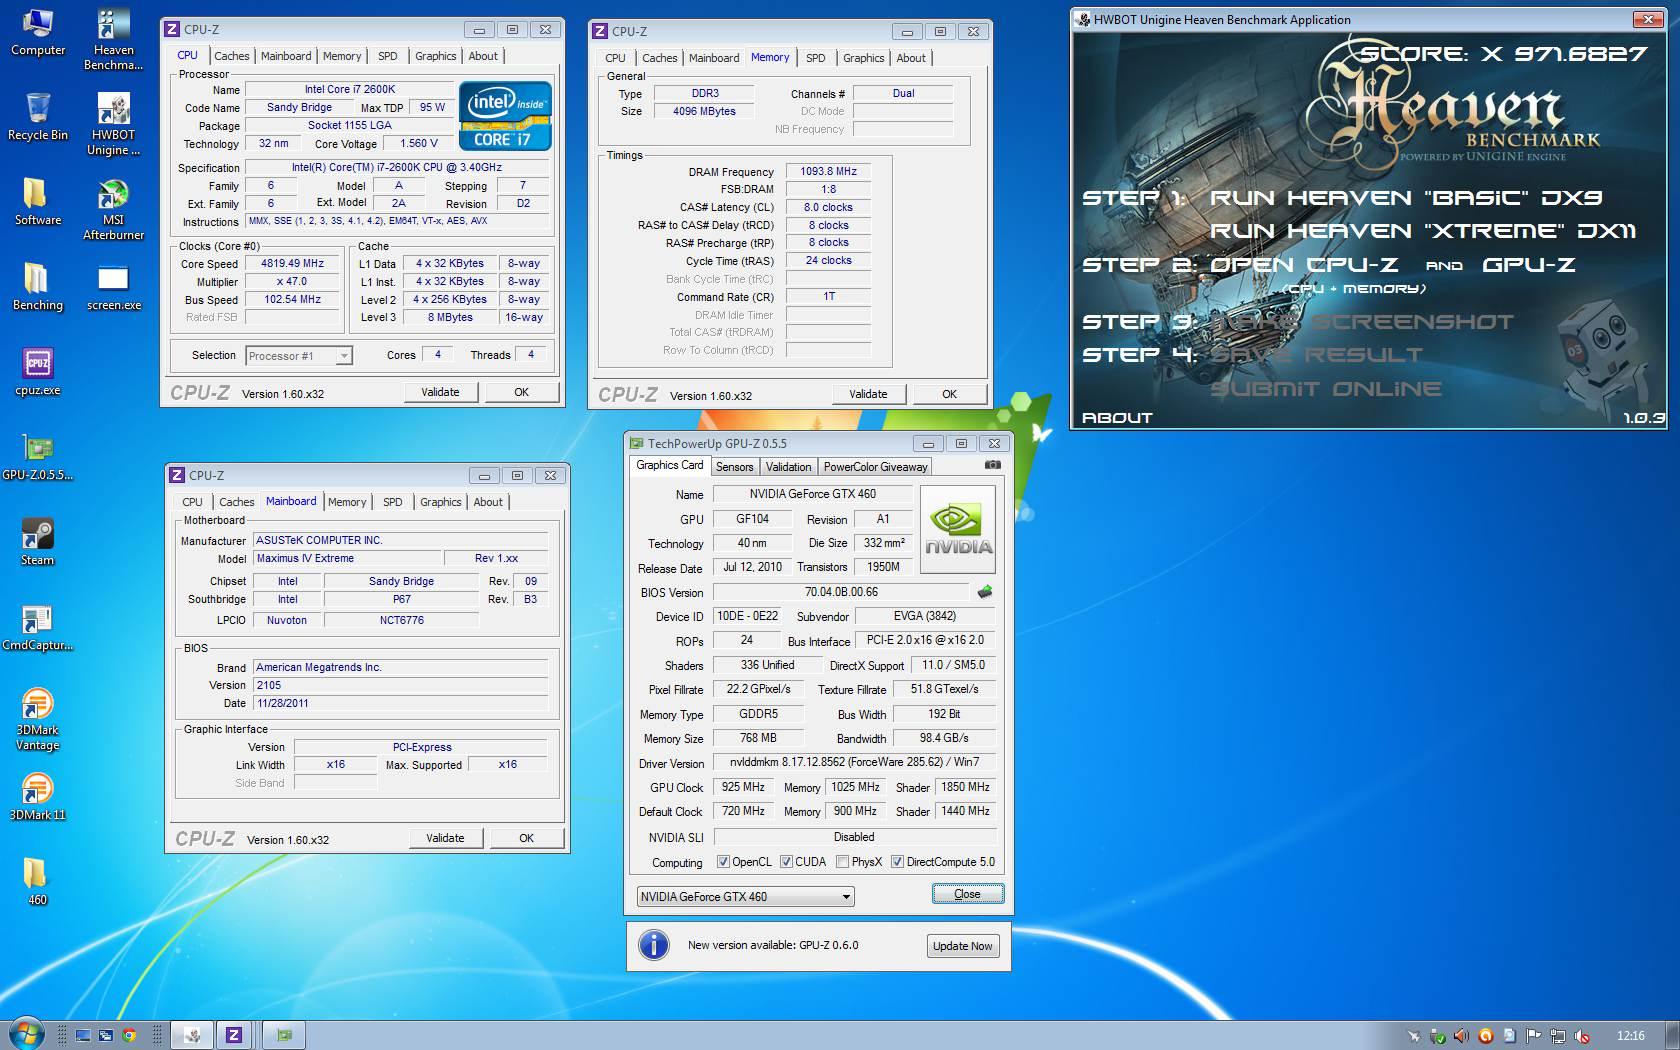This screenshot has width=1680, height=1050.
Task: Click RUN HEAVEN "XTREME" DX11
Action: click(x=1423, y=231)
